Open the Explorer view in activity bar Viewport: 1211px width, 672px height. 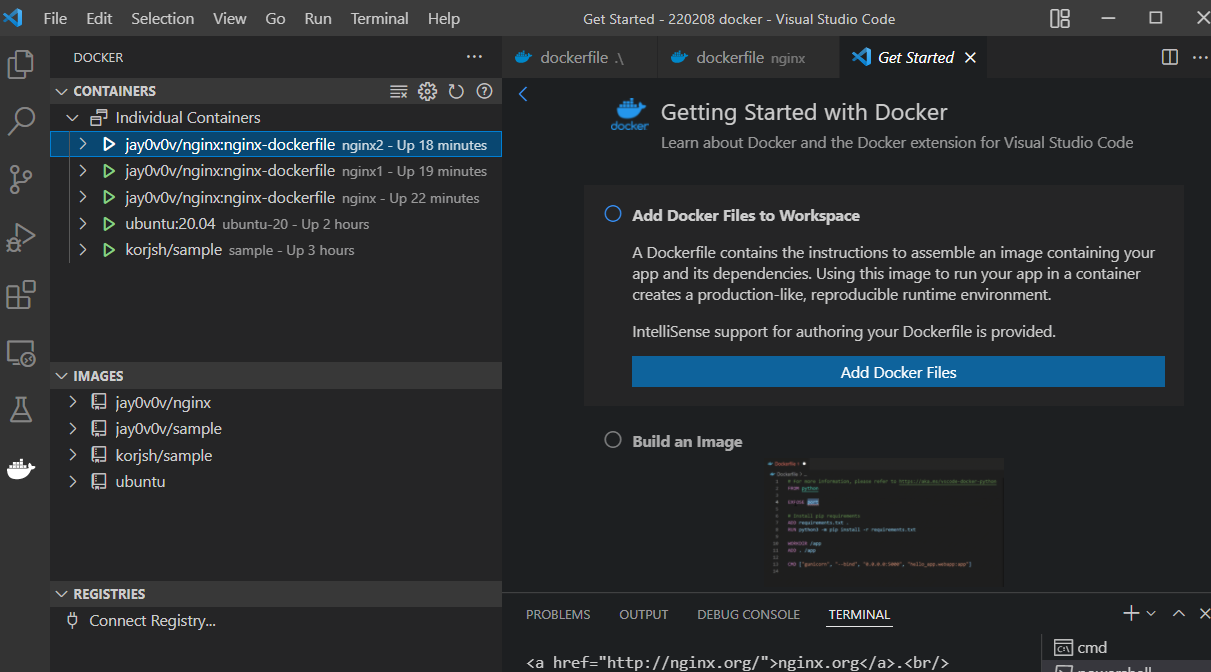21,65
